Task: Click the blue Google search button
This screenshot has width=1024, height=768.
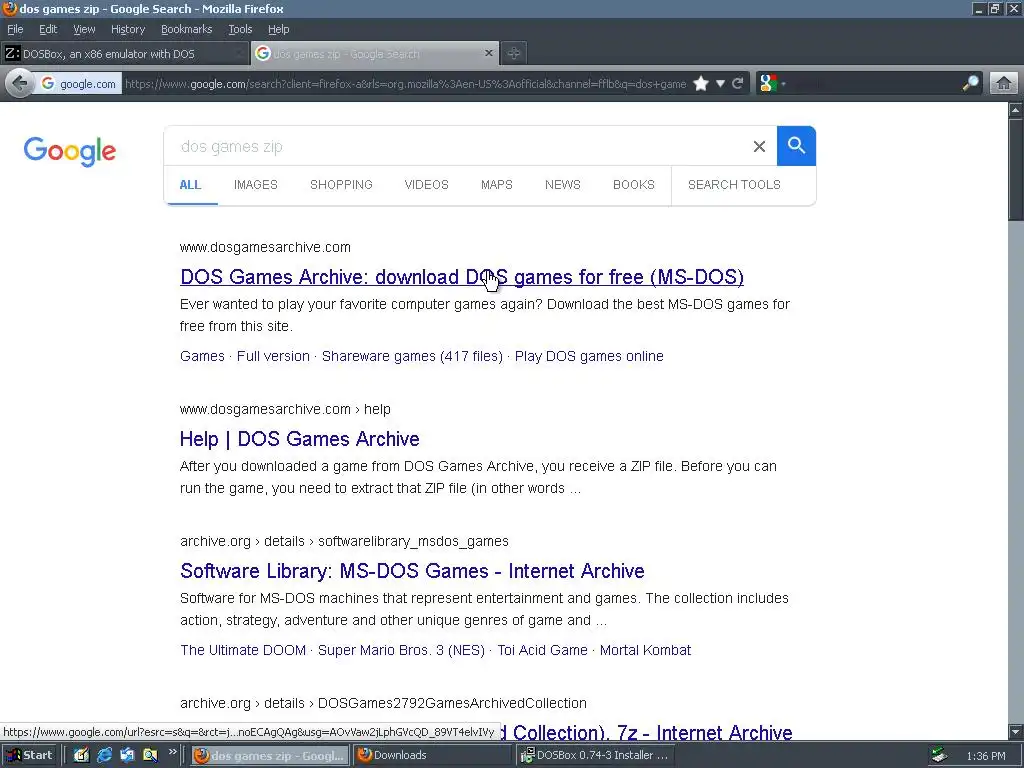Action: pyautogui.click(x=796, y=146)
